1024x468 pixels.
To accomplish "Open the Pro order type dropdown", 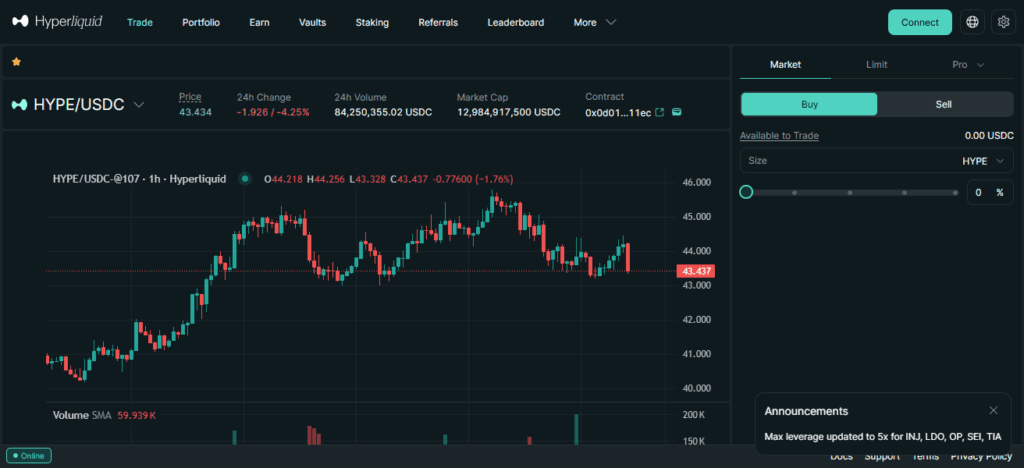I will [968, 65].
